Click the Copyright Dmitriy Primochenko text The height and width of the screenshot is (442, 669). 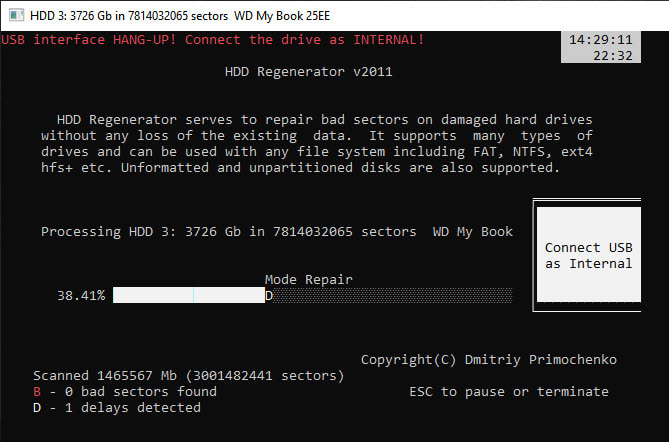(489, 360)
